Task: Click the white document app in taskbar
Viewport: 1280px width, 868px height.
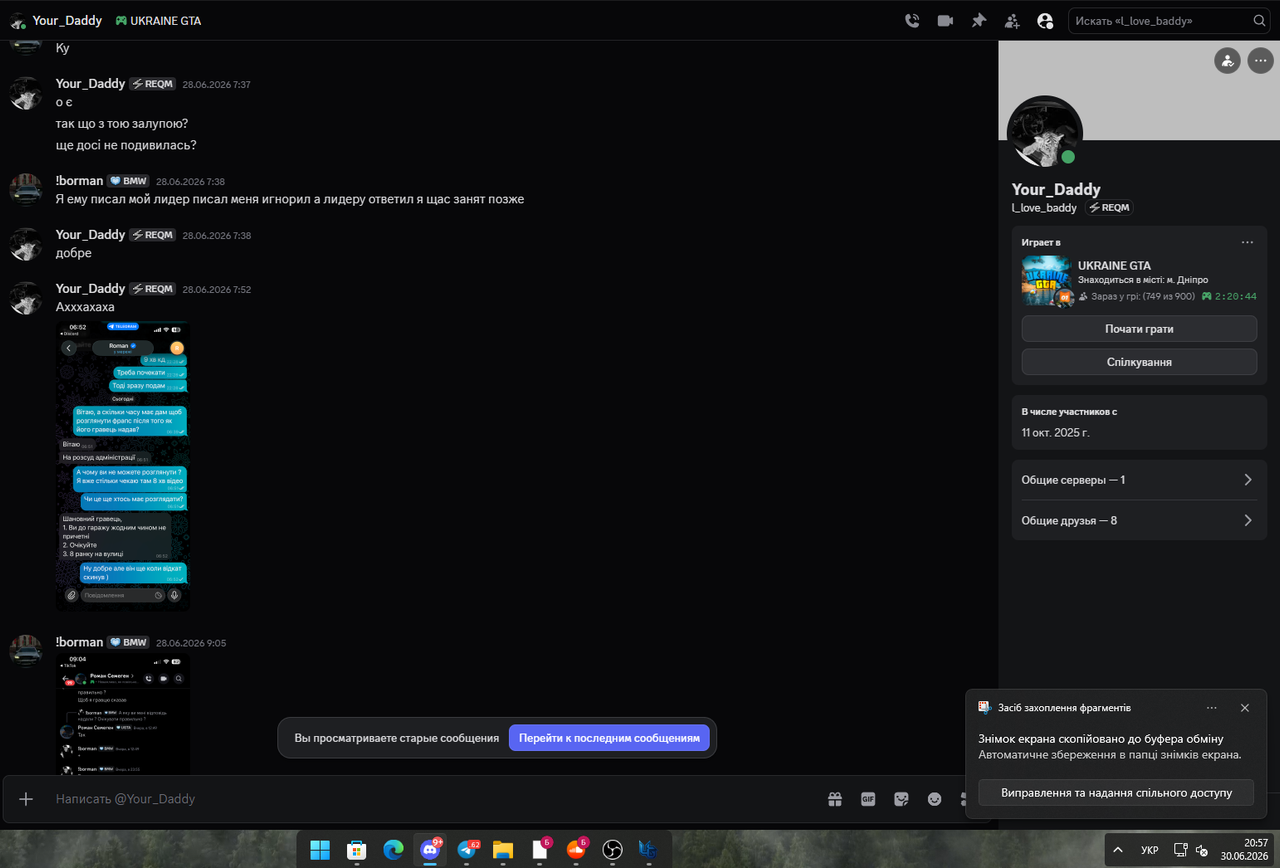Action: click(540, 850)
